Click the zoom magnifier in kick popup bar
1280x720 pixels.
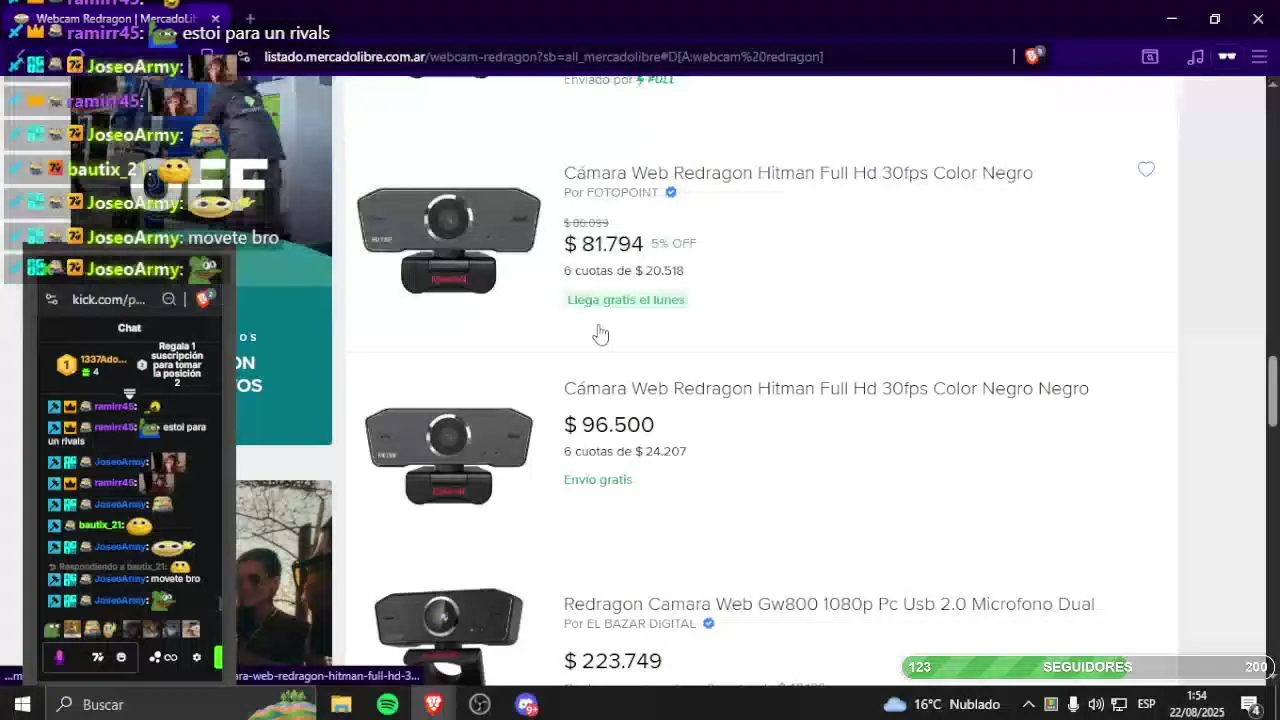point(169,299)
